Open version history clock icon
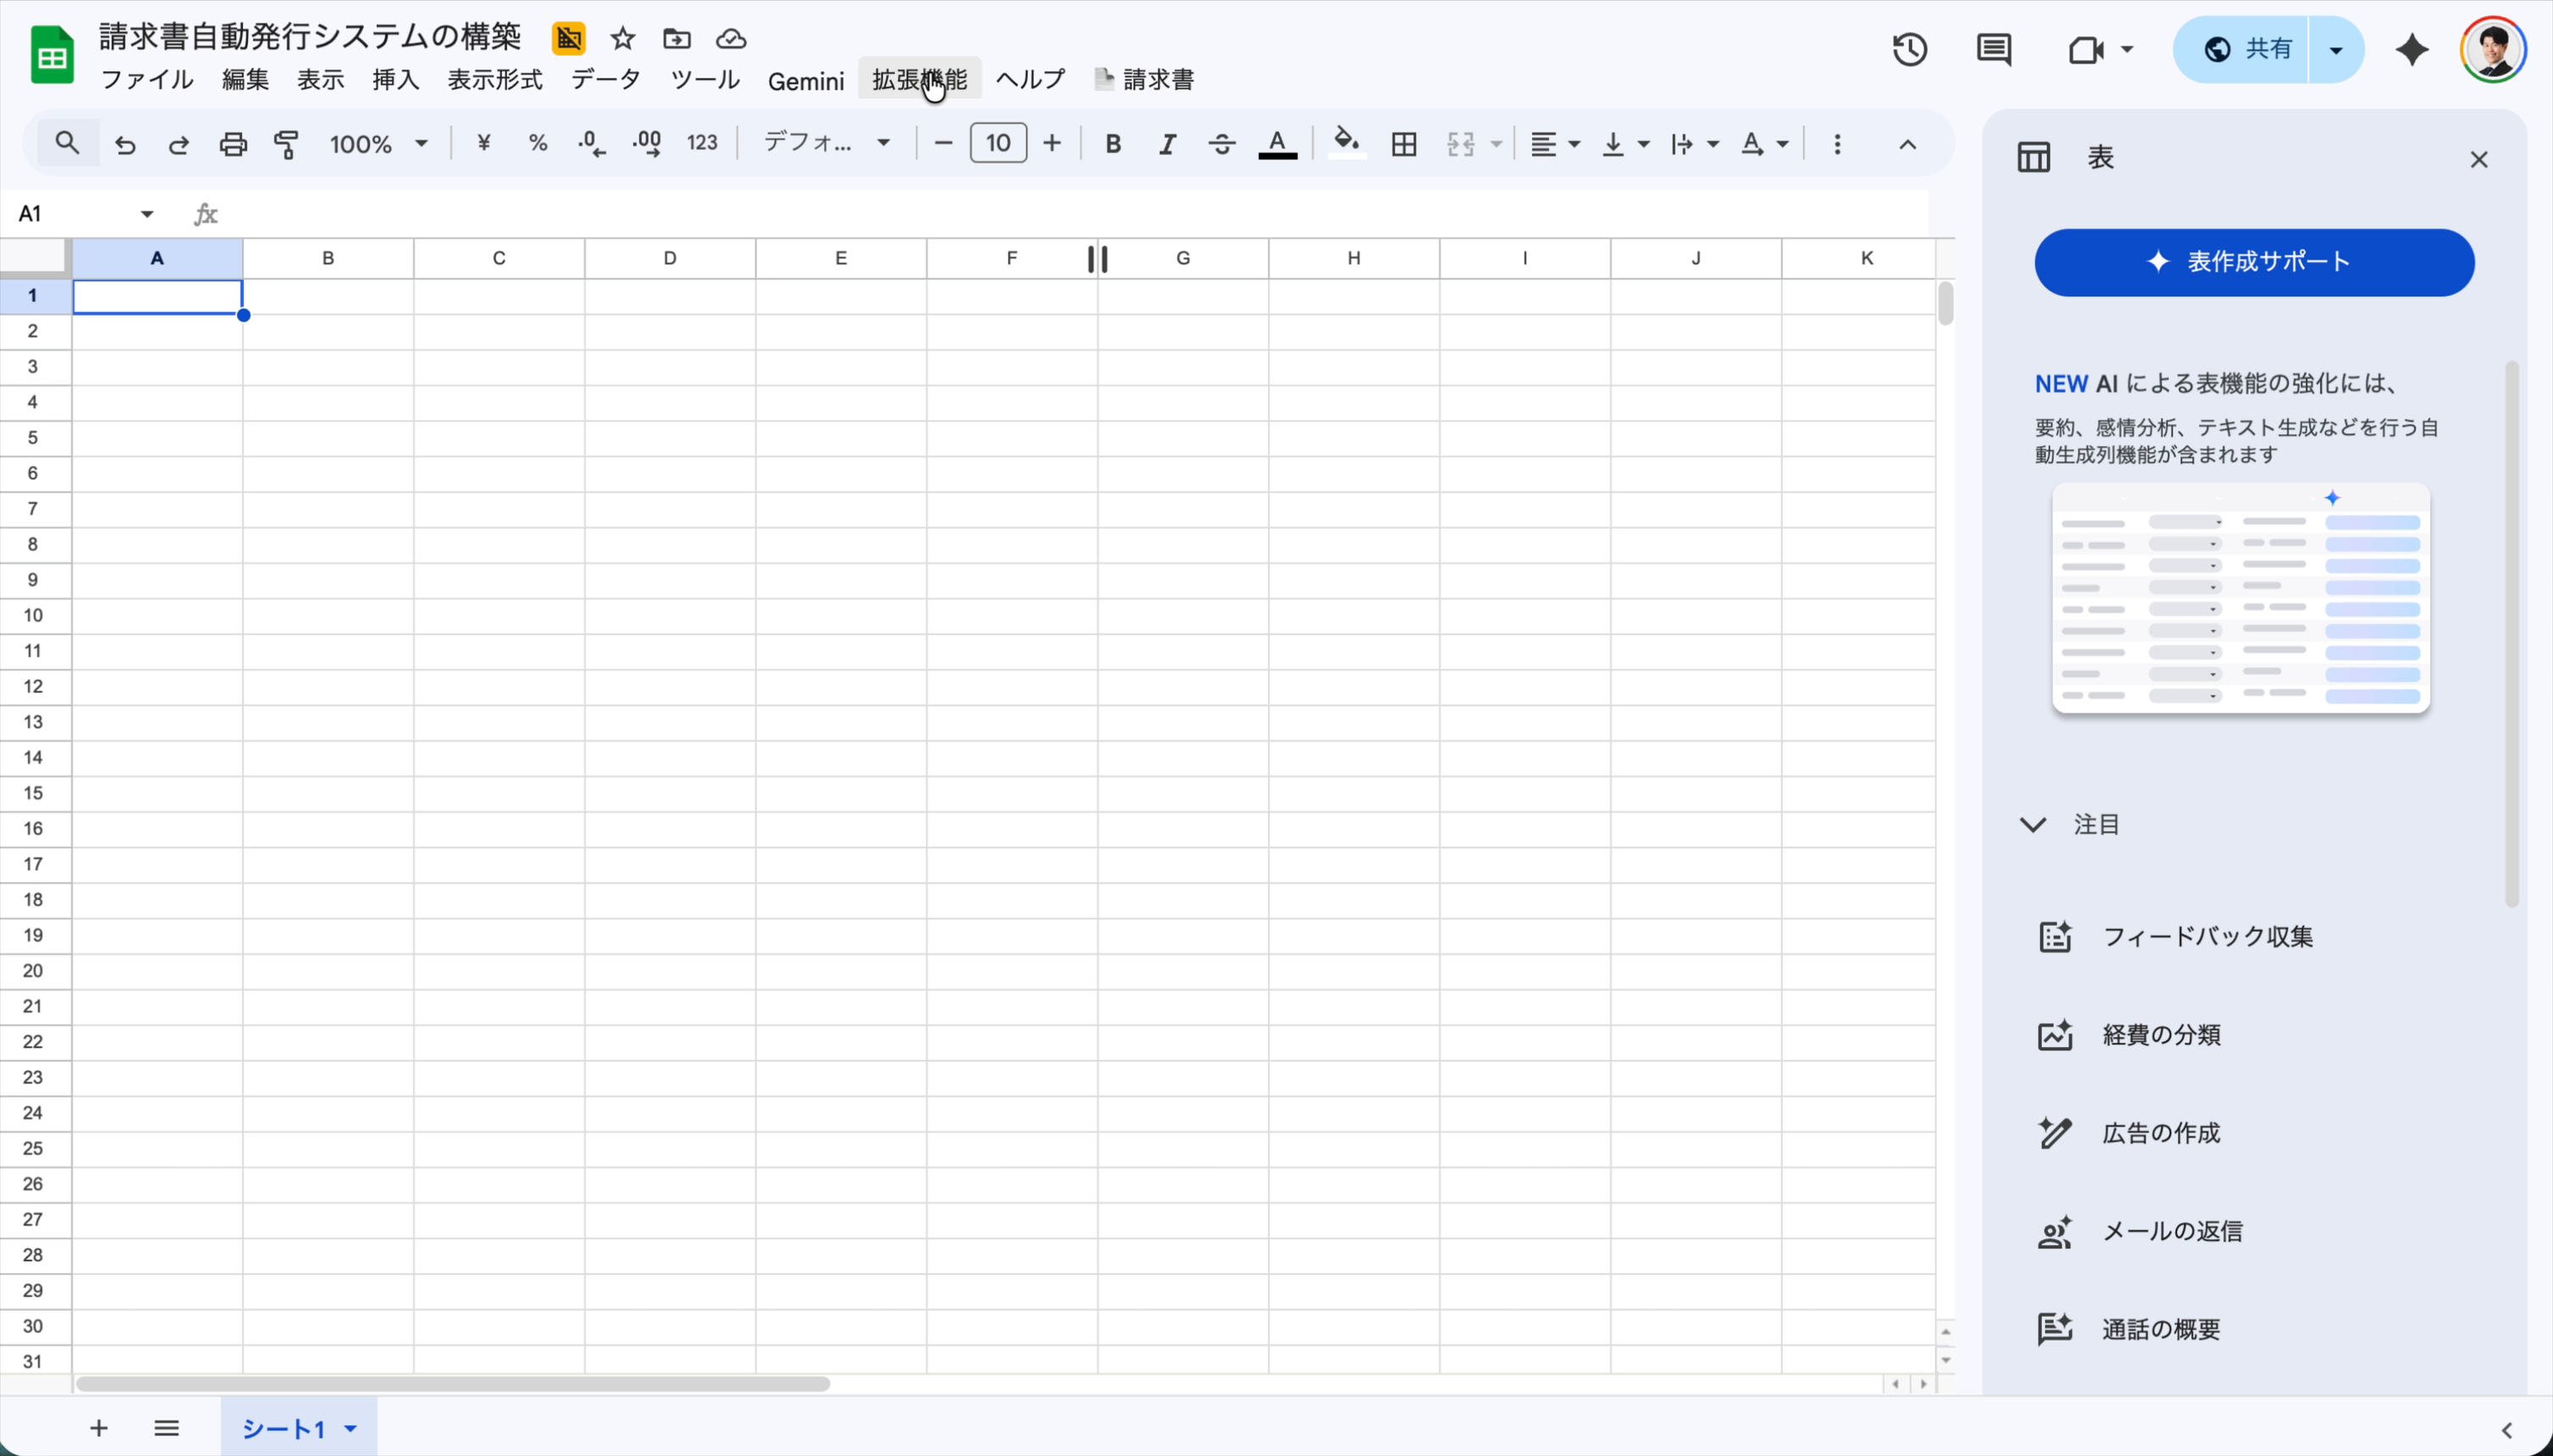 pyautogui.click(x=1909, y=50)
